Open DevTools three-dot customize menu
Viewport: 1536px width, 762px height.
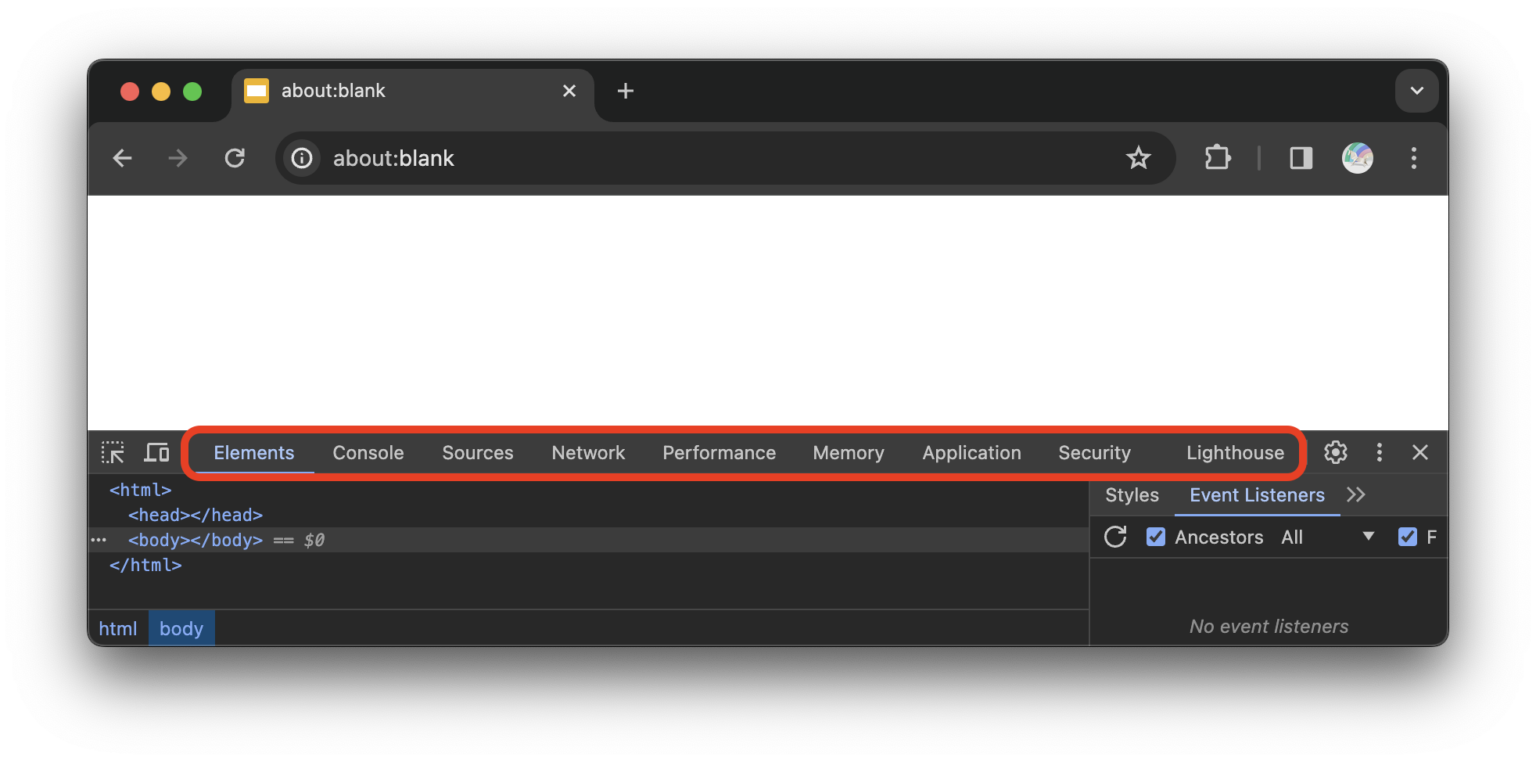(1379, 452)
